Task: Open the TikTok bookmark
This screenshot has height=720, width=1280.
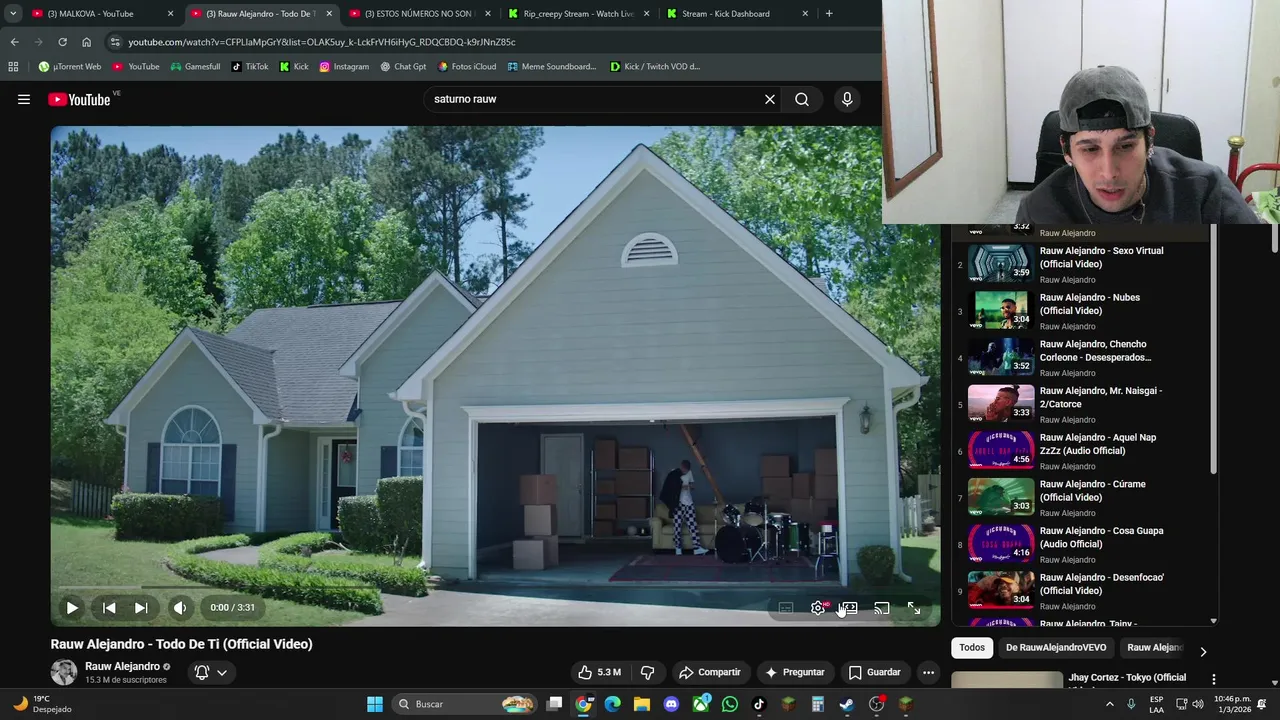Action: (250, 67)
